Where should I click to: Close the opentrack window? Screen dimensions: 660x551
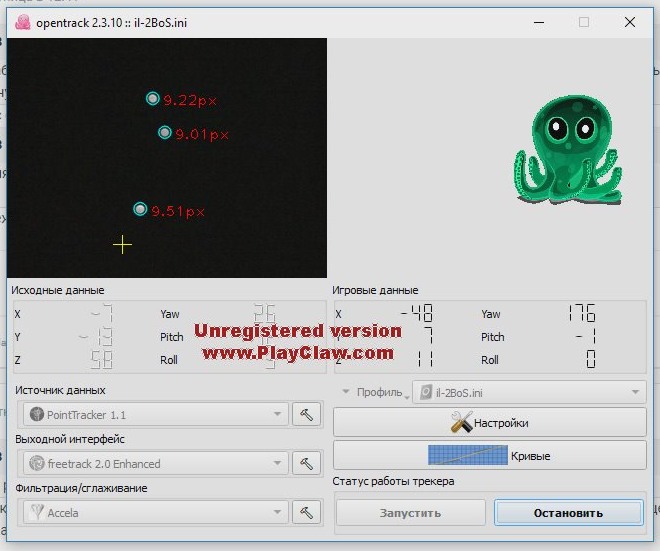[630, 22]
